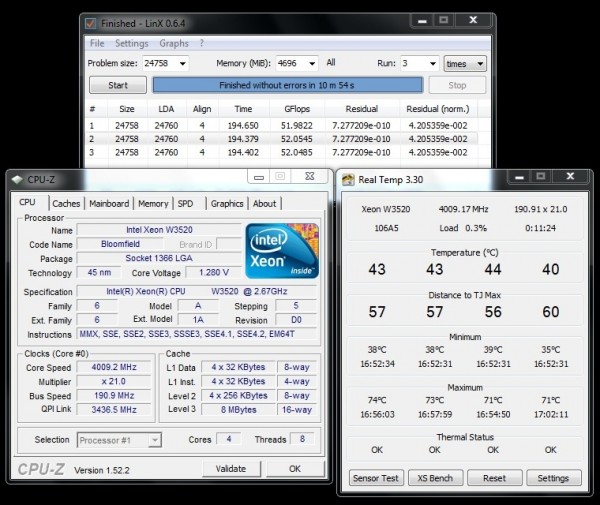Close the CPU-Z window
The image size is (600, 505).
[310, 176]
